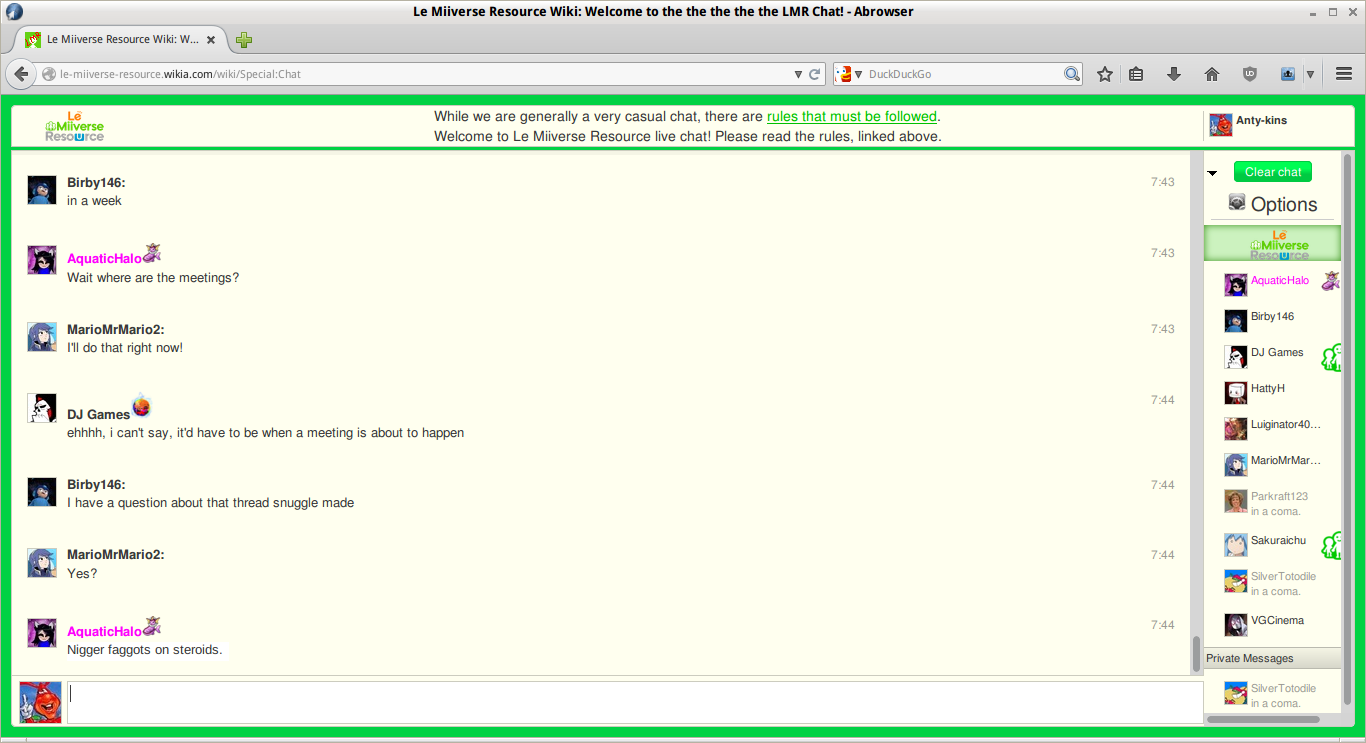This screenshot has width=1366, height=743.
Task: Click the message 'I'll do that right now!'
Action: tap(125, 348)
